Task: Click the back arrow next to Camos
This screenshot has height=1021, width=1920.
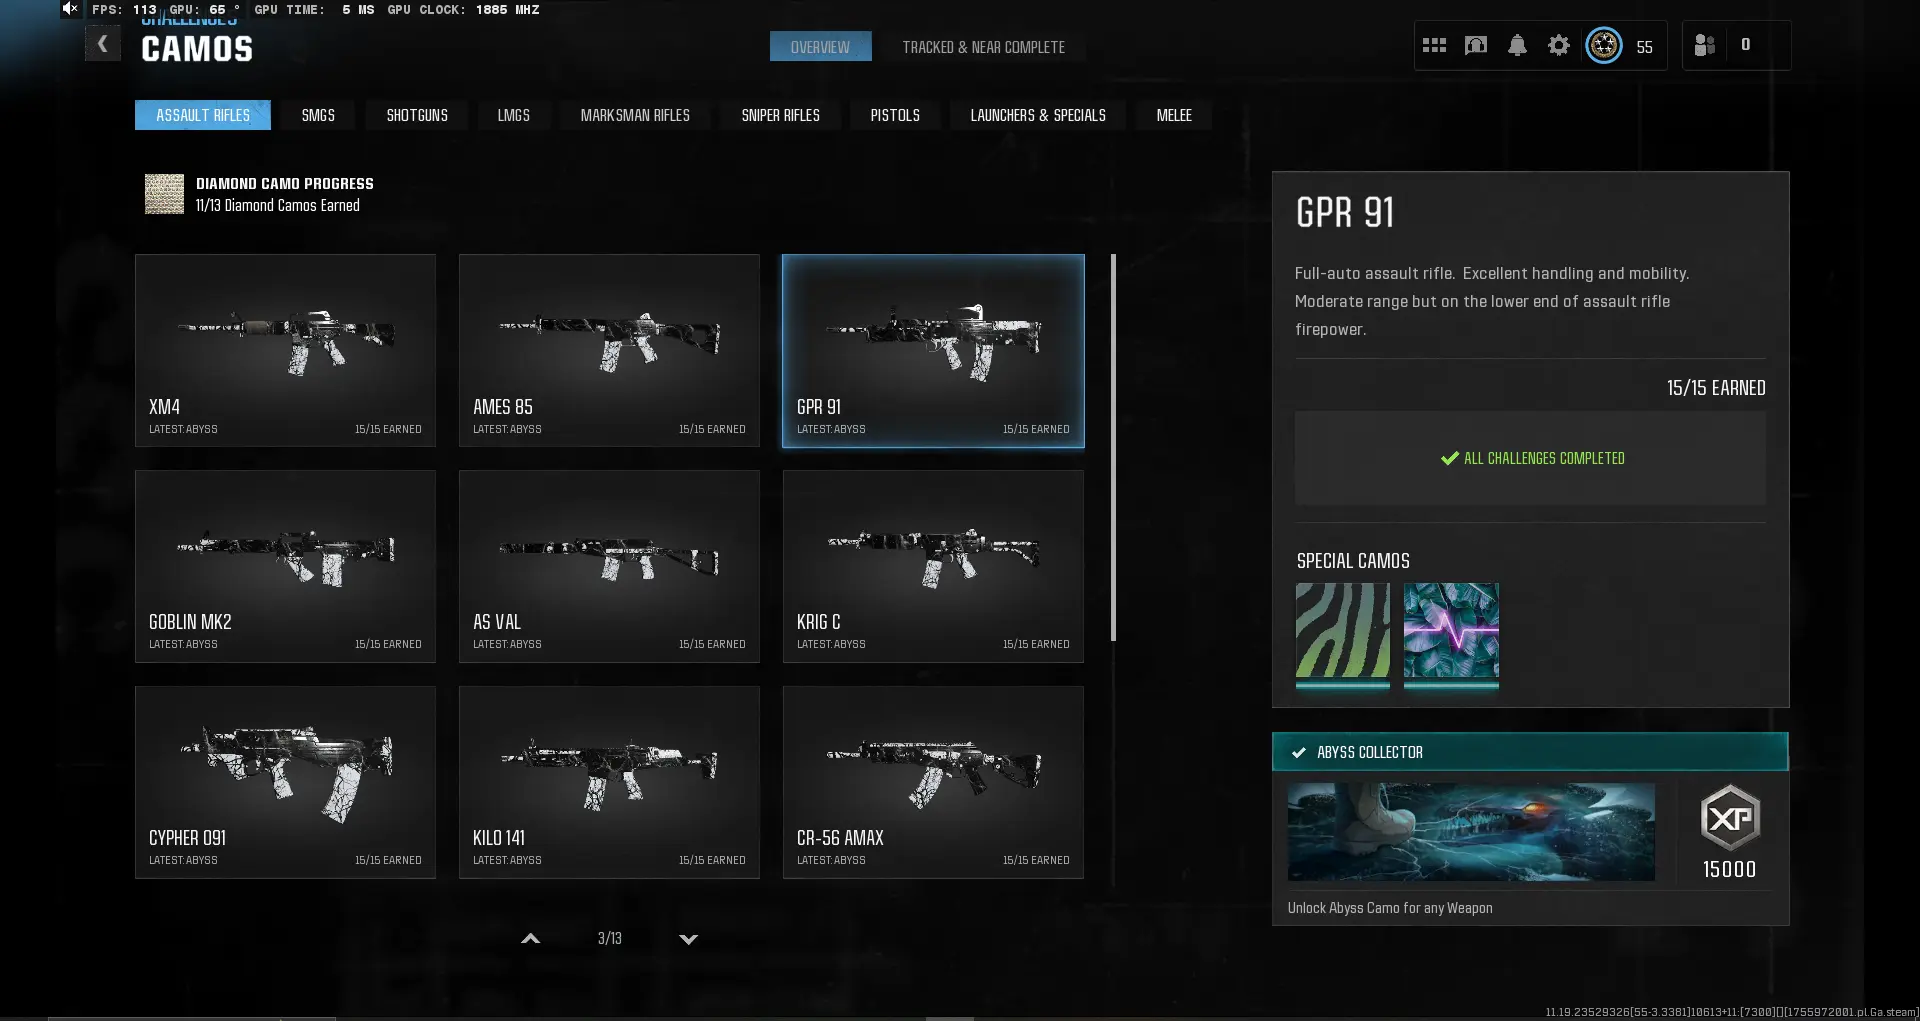Action: 102,44
